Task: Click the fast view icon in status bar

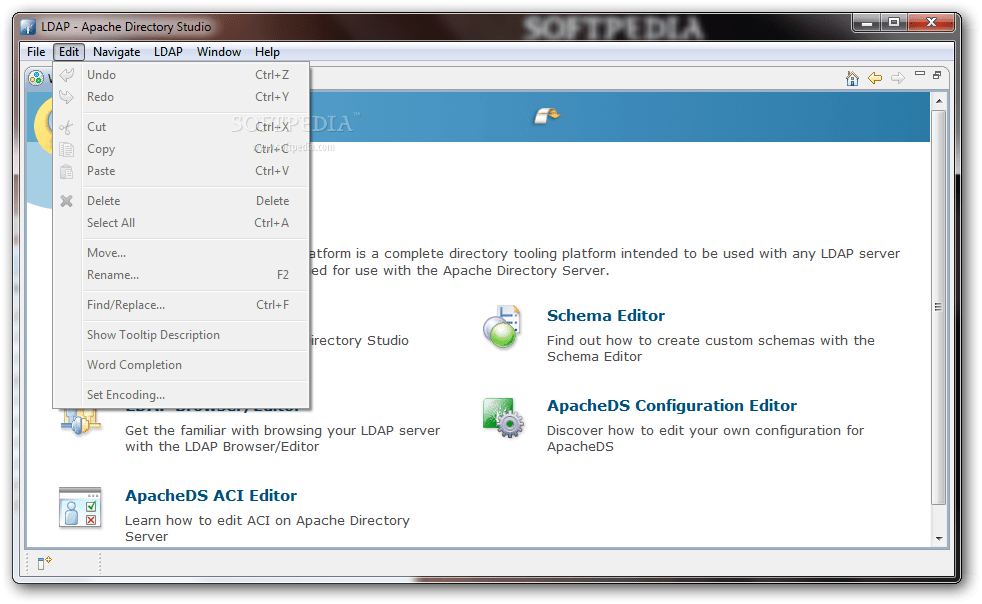Action: [44, 563]
